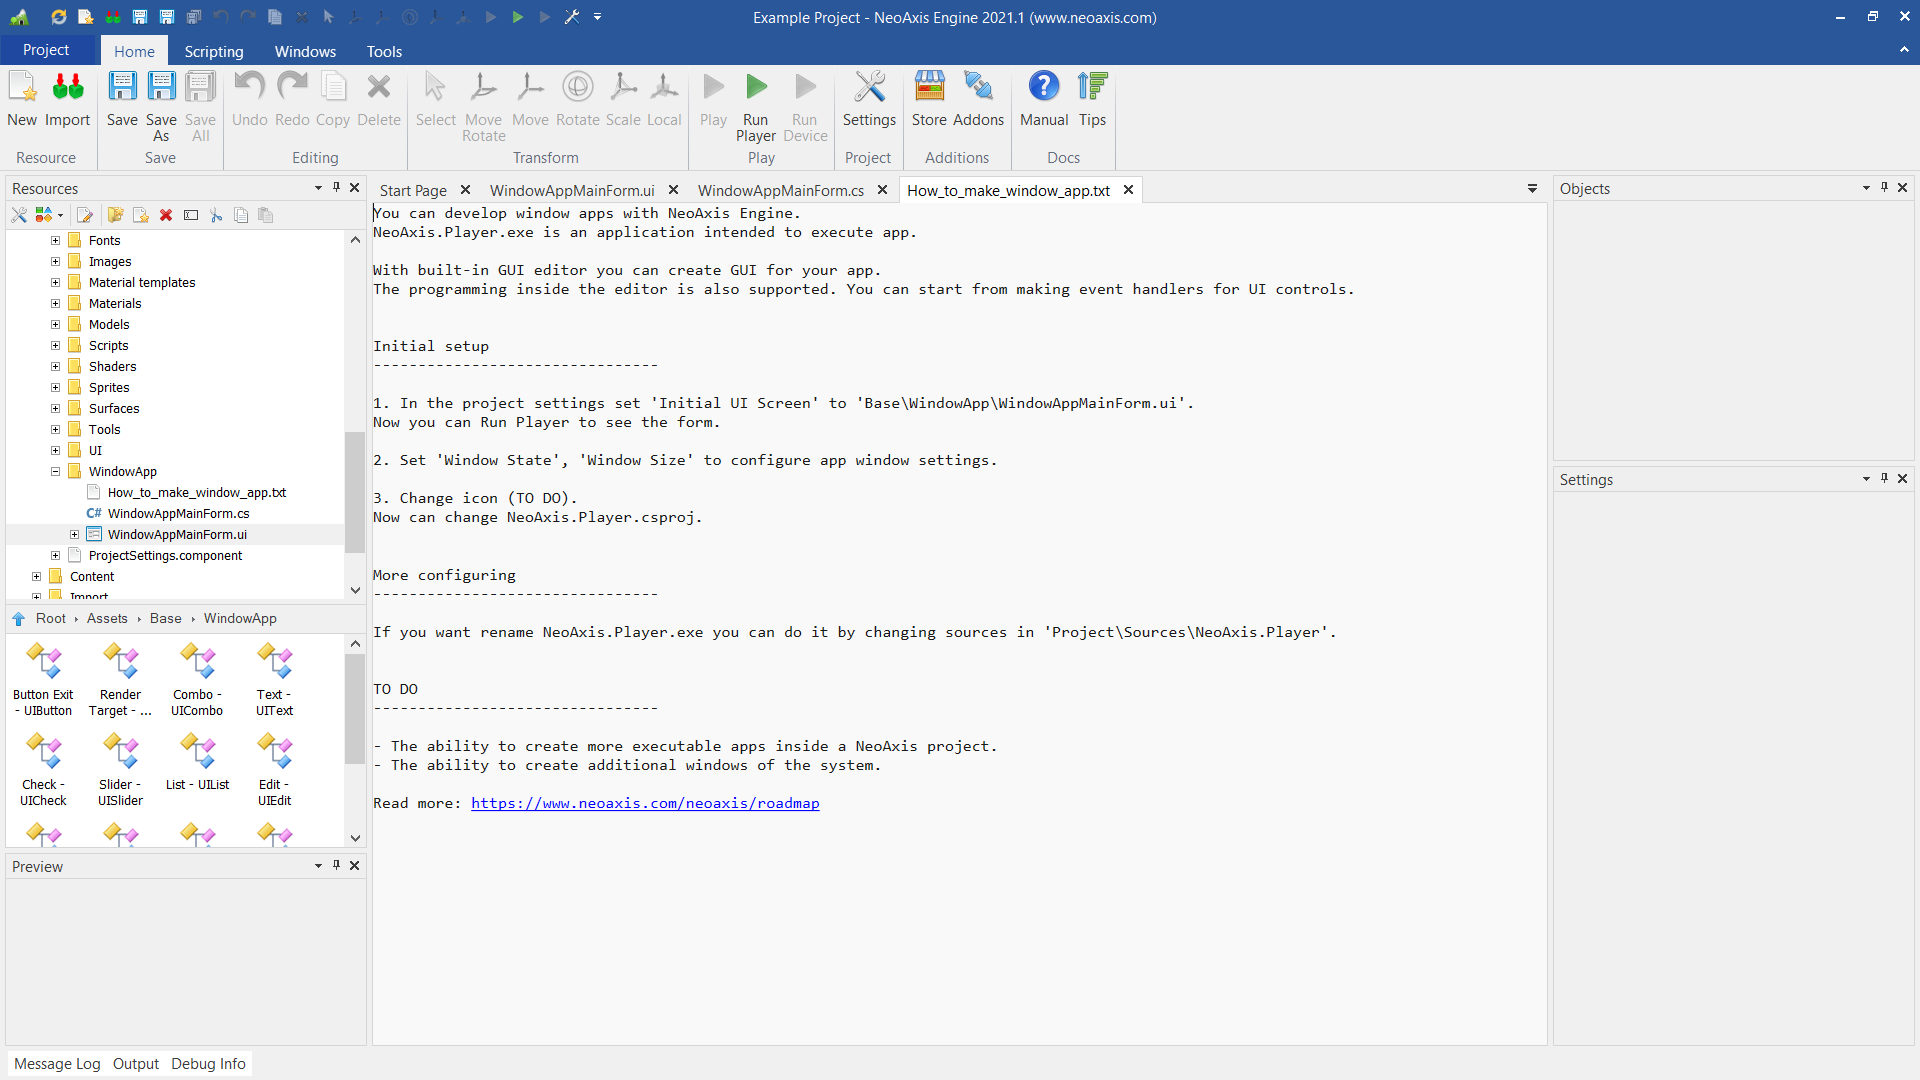Expand the Materials folder node

[x=56, y=303]
